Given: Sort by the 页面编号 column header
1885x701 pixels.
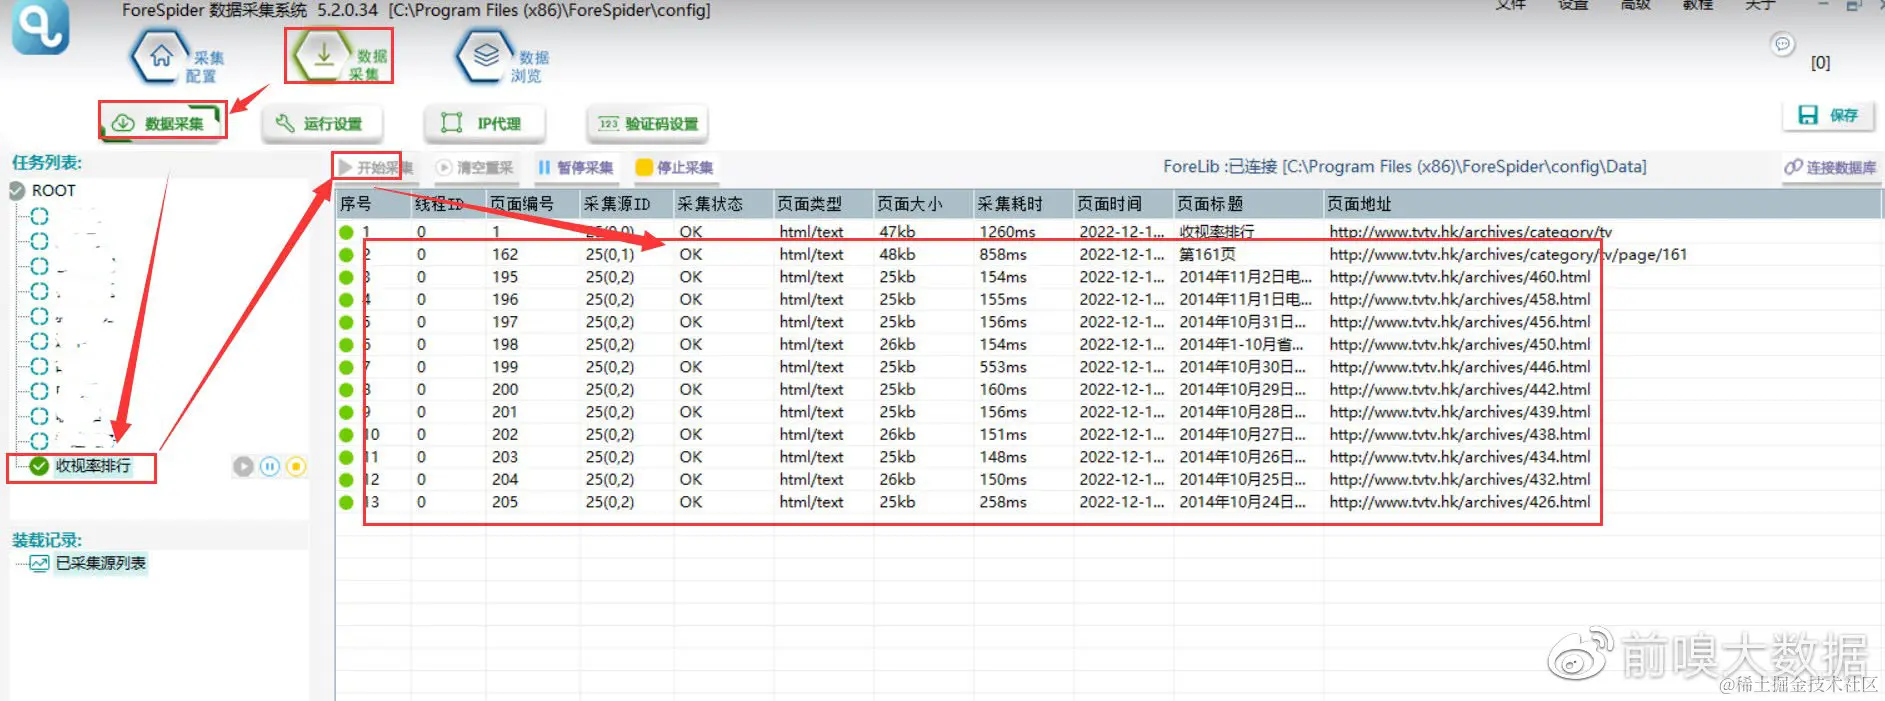Looking at the screenshot, I should click(532, 204).
